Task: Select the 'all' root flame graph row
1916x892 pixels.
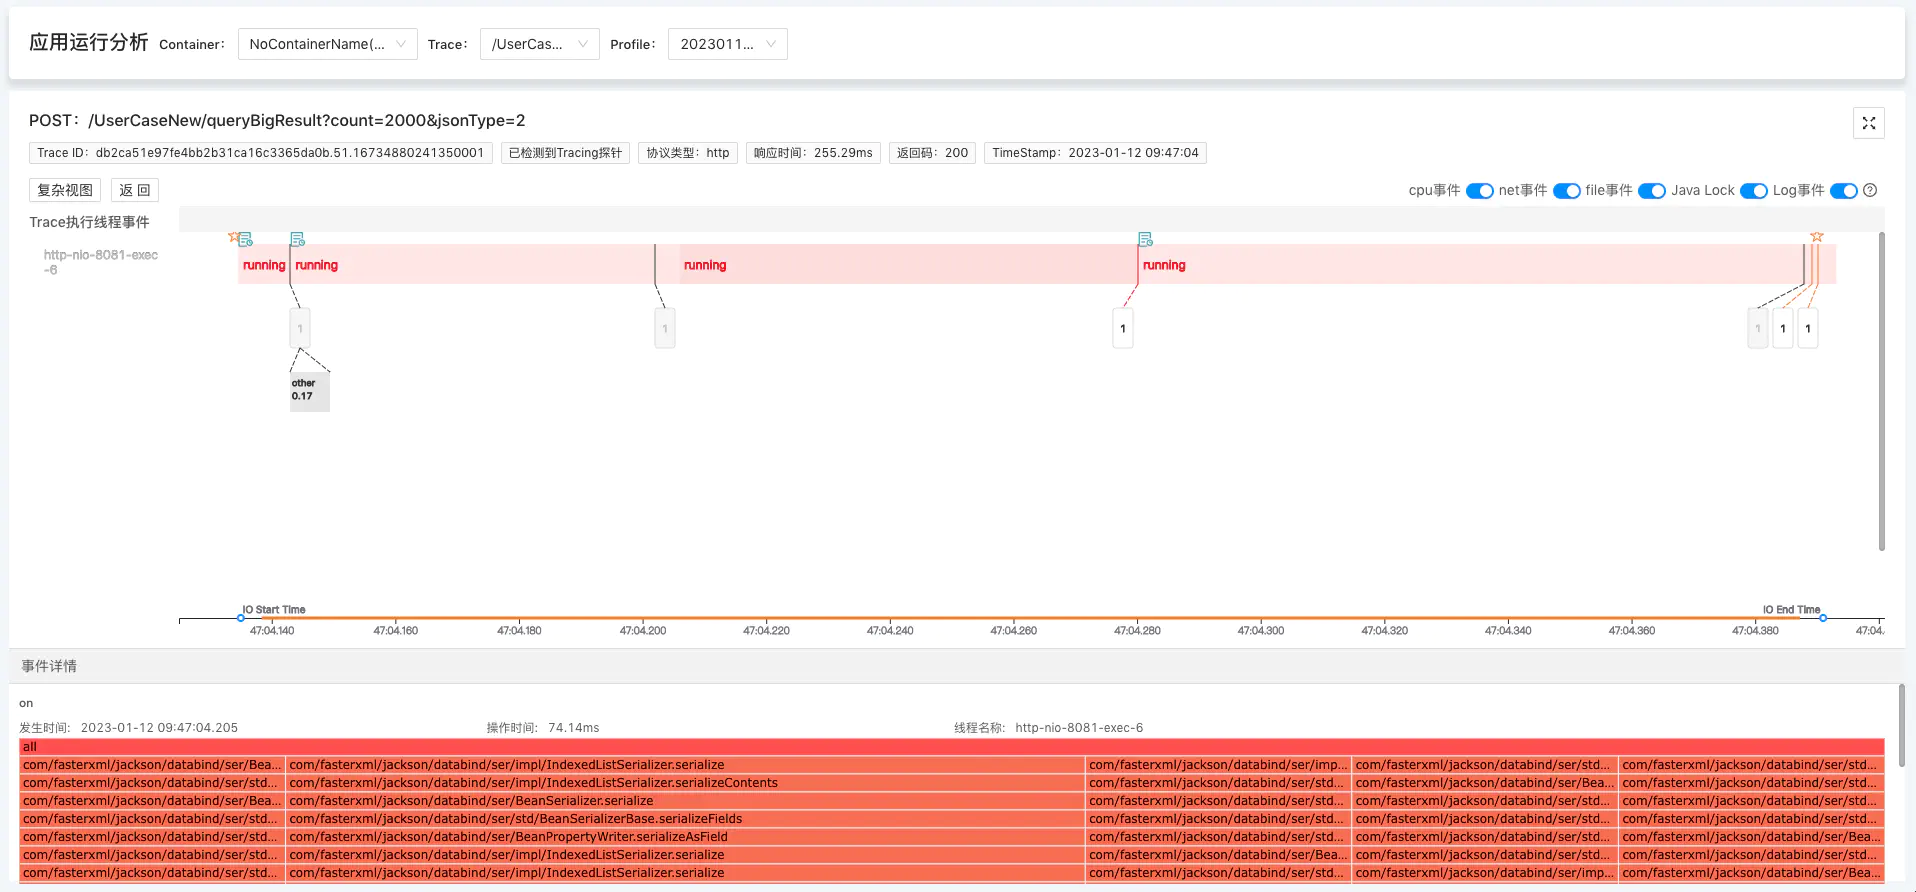Action: (x=951, y=747)
